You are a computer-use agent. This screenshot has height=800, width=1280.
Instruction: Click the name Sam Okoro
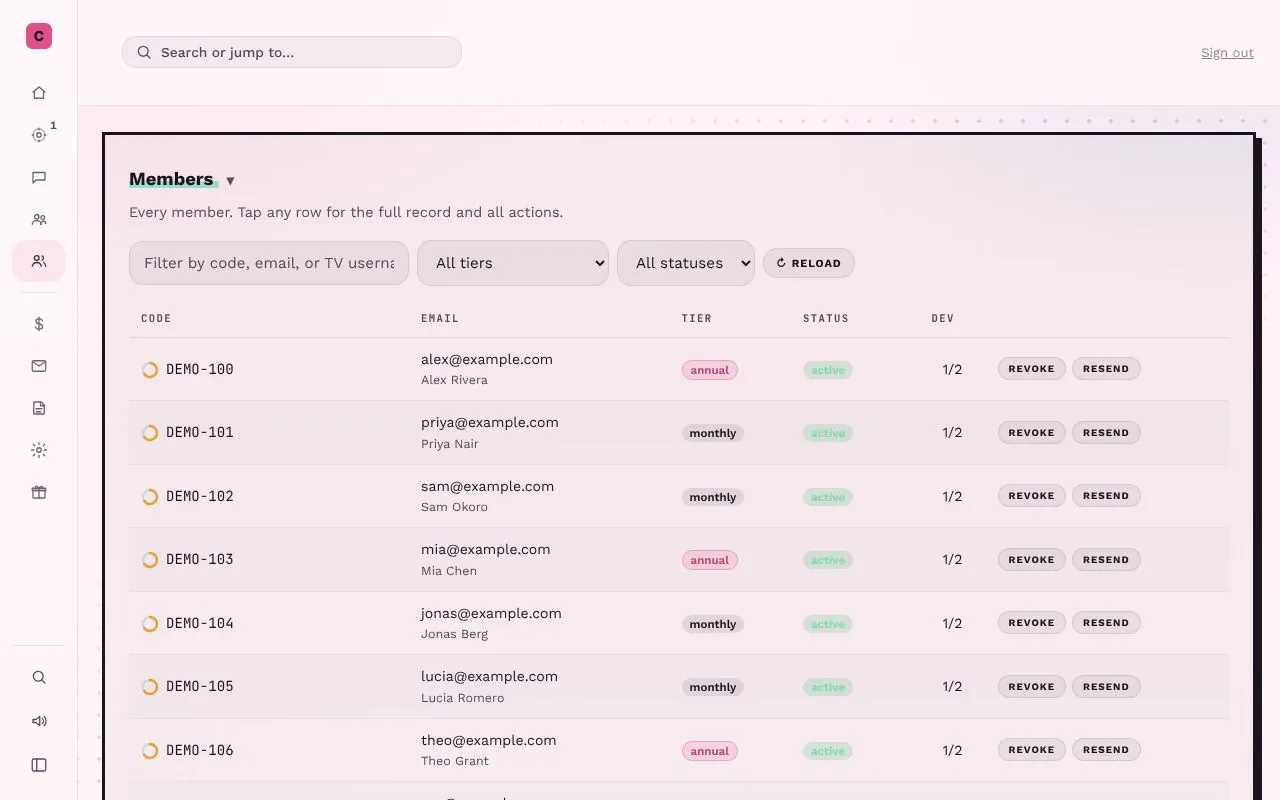[455, 507]
